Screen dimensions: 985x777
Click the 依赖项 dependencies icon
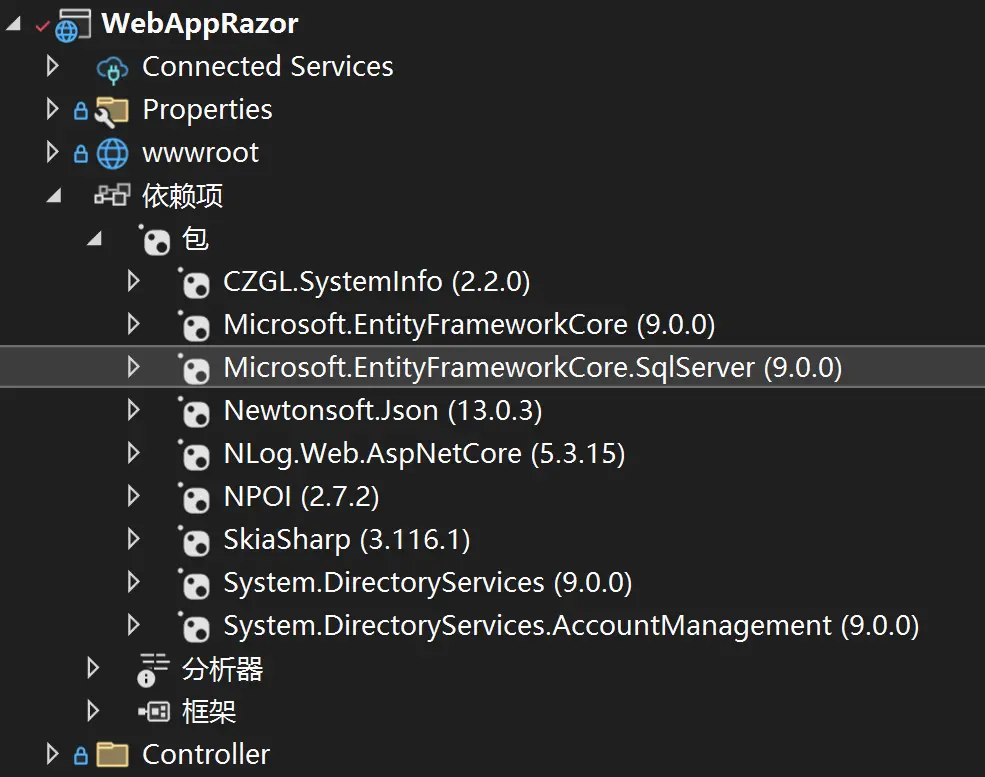[x=112, y=195]
